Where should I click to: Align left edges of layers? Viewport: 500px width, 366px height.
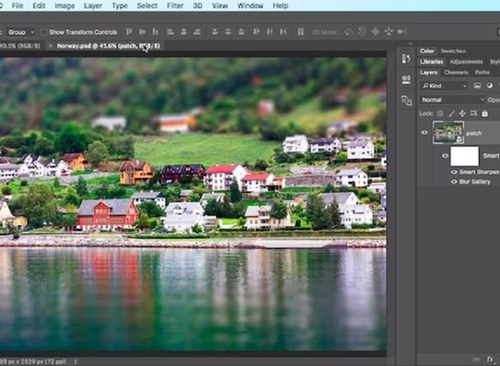coord(170,32)
